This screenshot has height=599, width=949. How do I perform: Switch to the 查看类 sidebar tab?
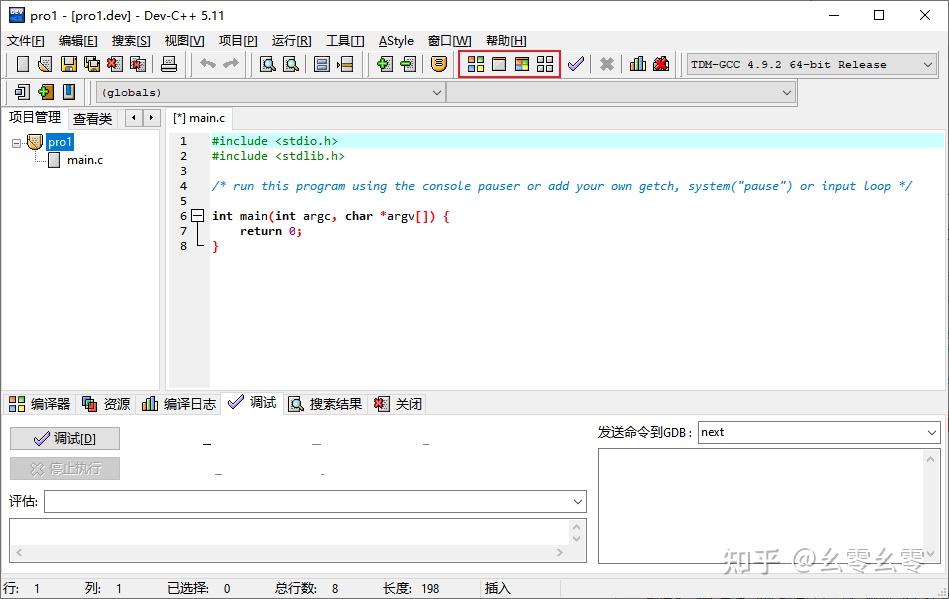coord(93,119)
